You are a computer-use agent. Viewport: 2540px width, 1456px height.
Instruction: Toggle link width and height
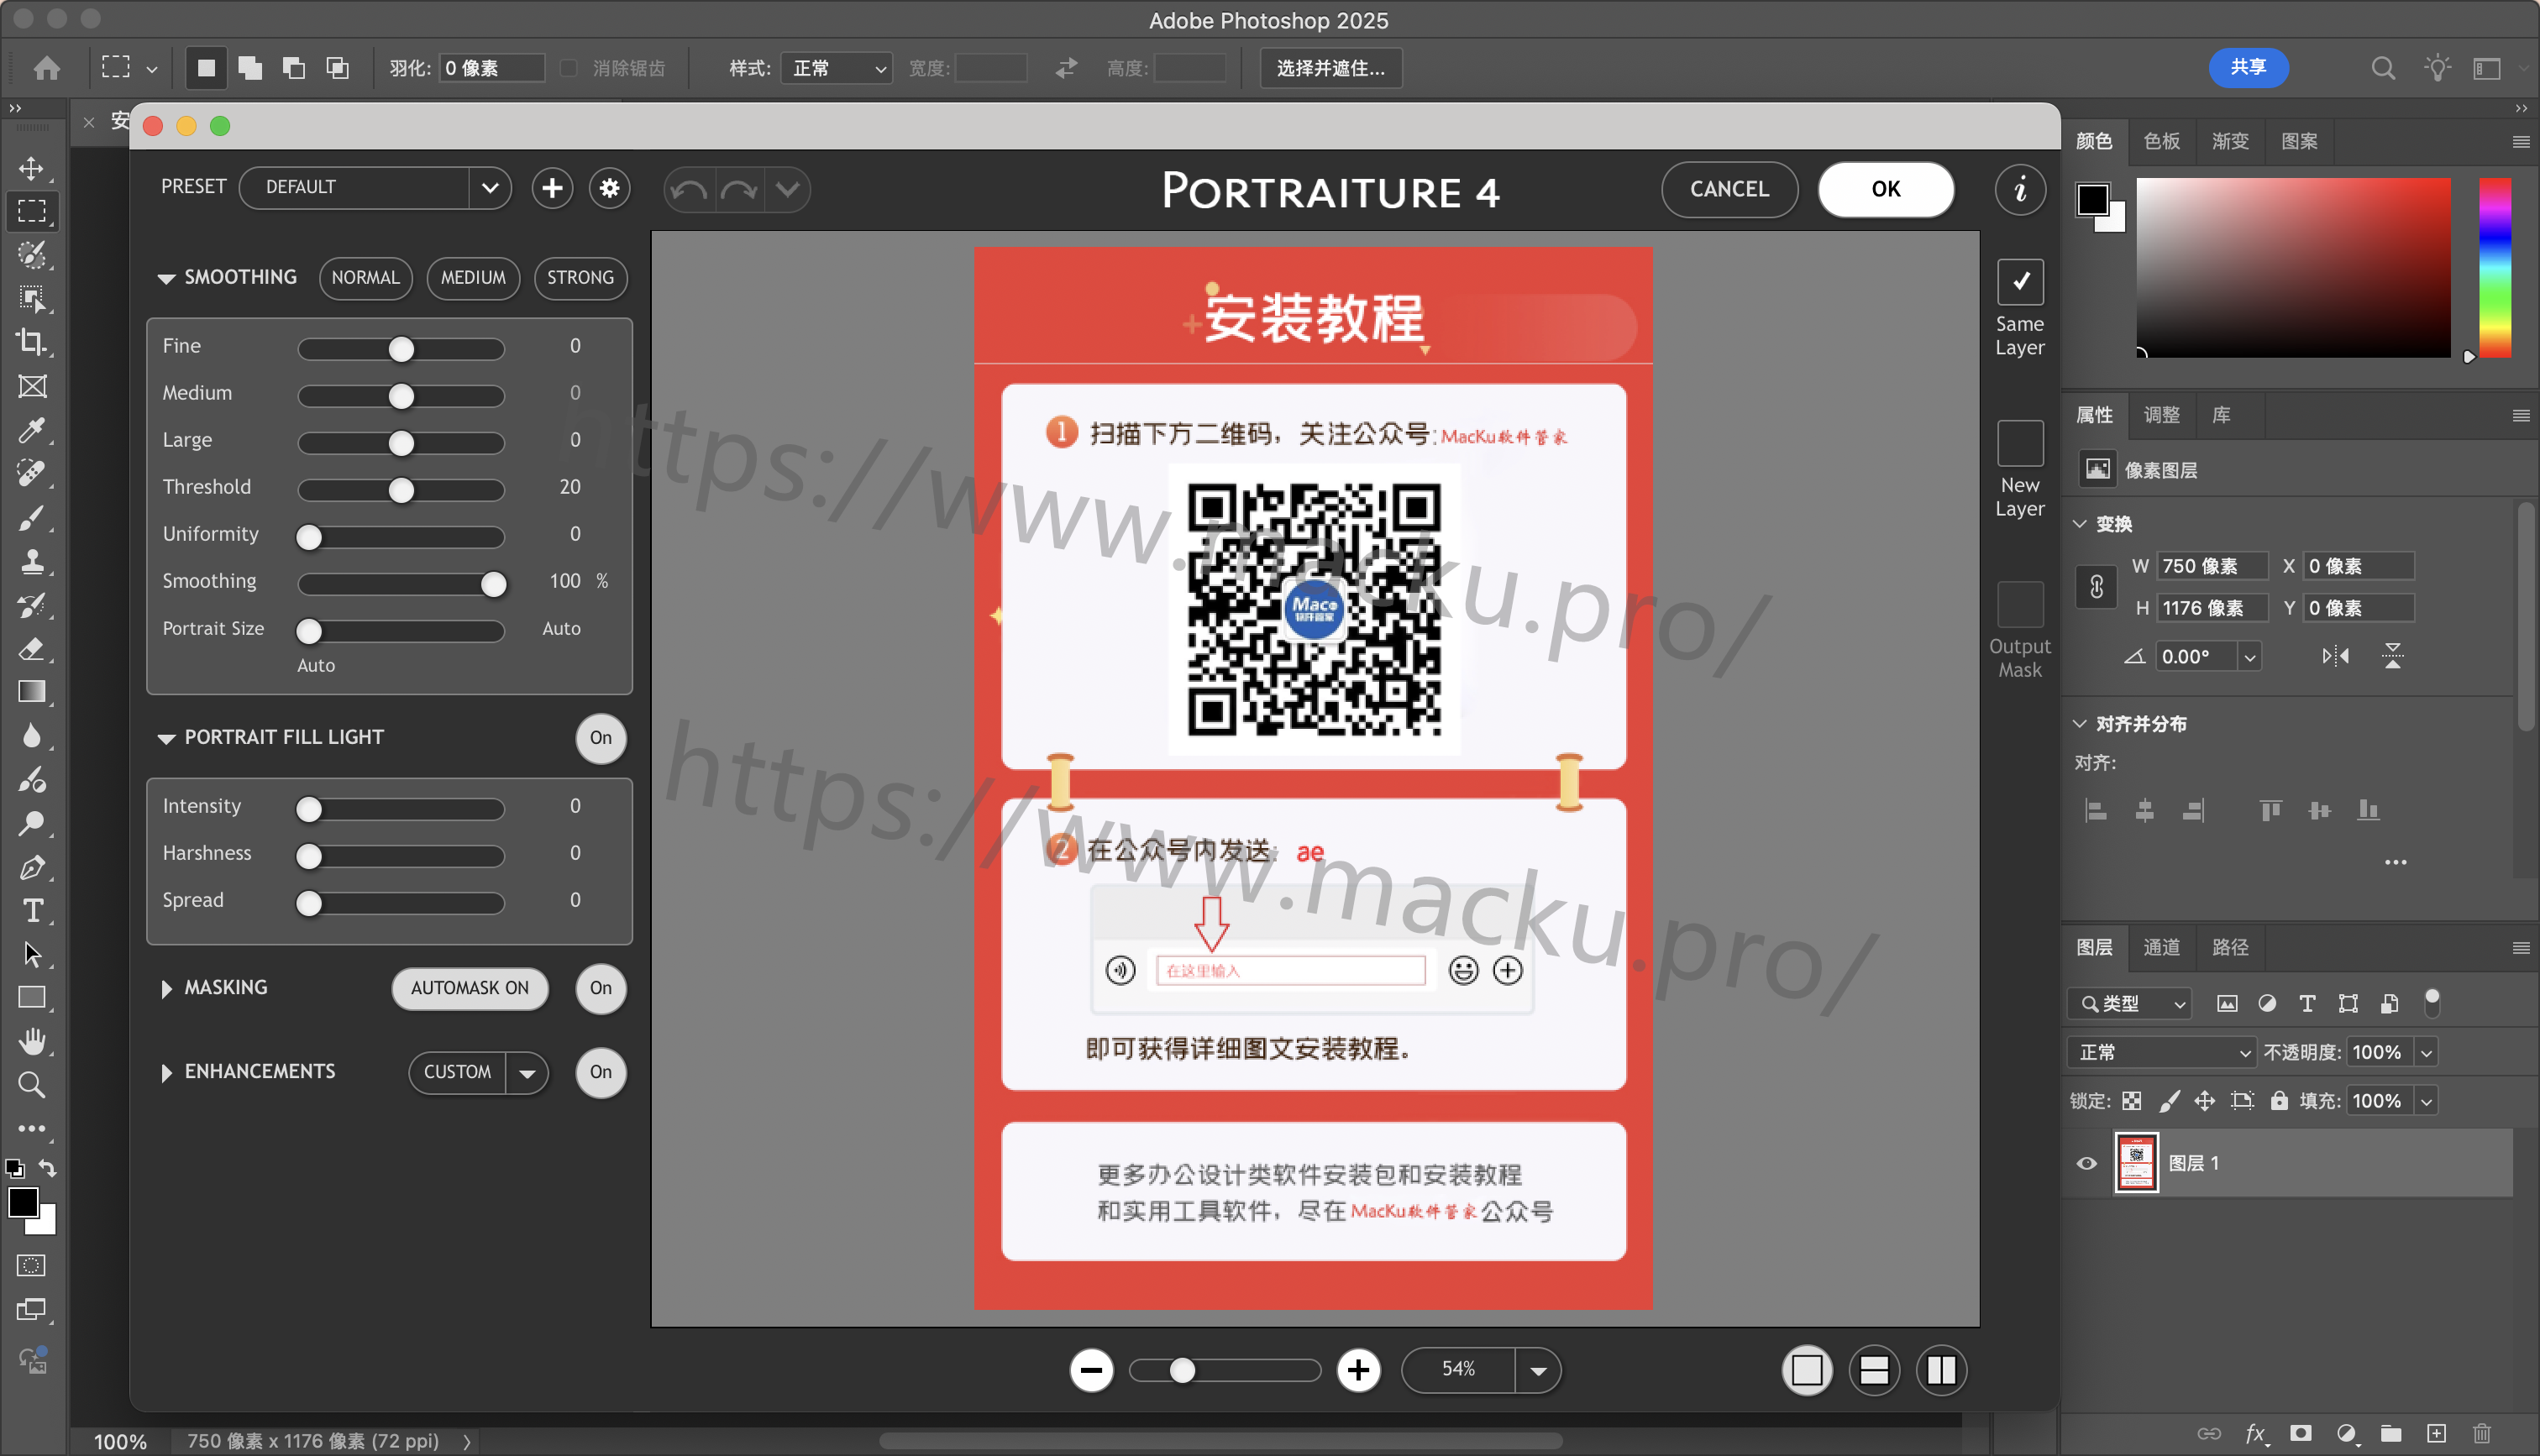(x=2097, y=586)
